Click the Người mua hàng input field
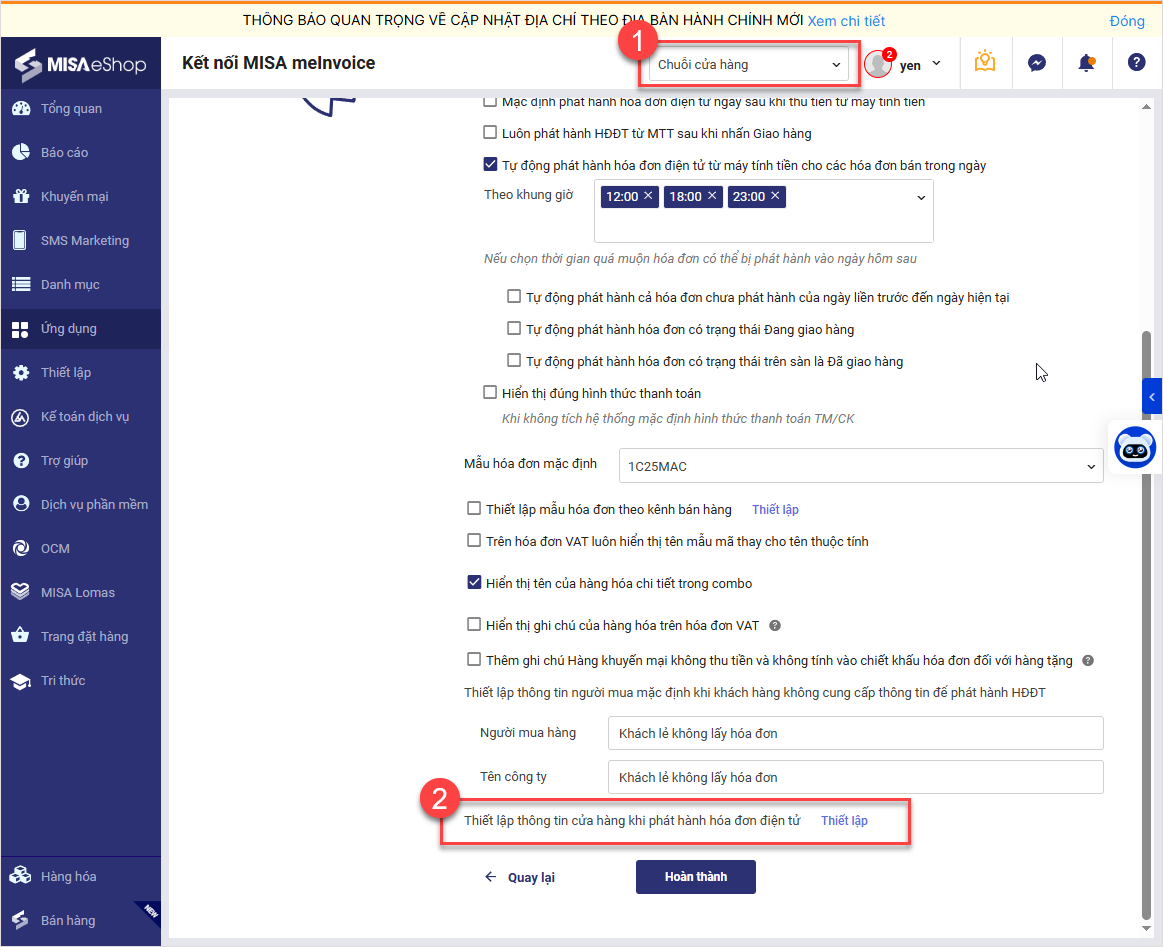The image size is (1163, 947). [855, 733]
